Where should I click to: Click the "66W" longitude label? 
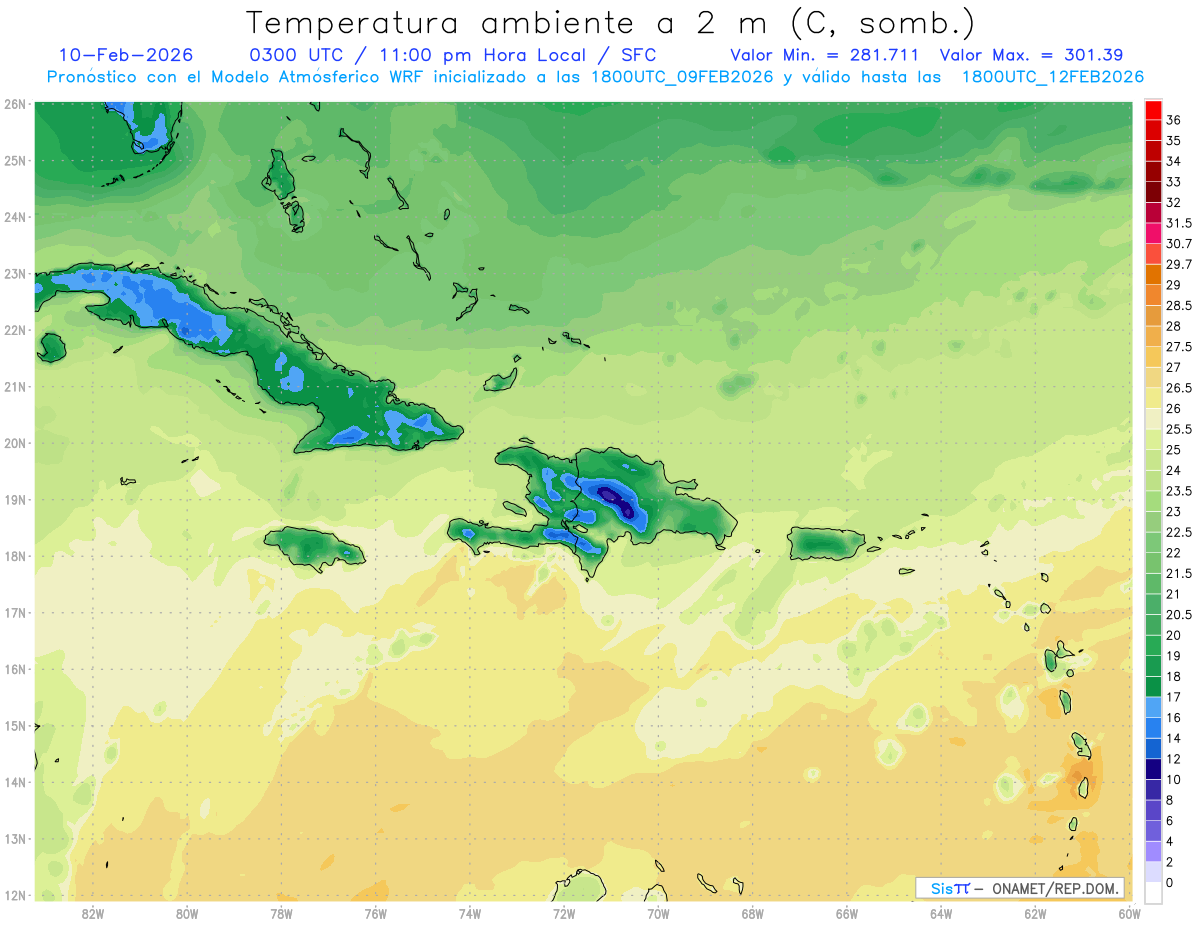847,914
